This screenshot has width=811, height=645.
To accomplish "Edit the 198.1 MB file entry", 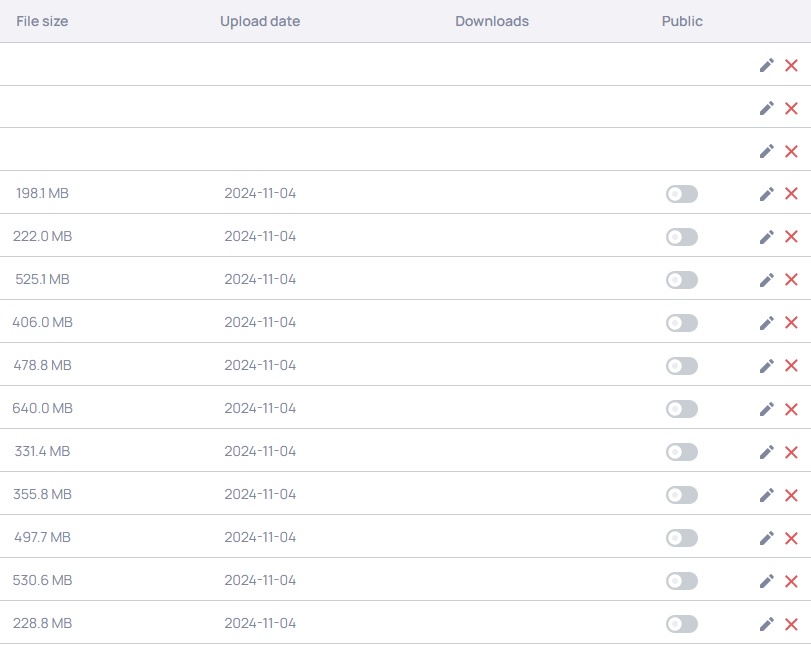I will pyautogui.click(x=767, y=194).
